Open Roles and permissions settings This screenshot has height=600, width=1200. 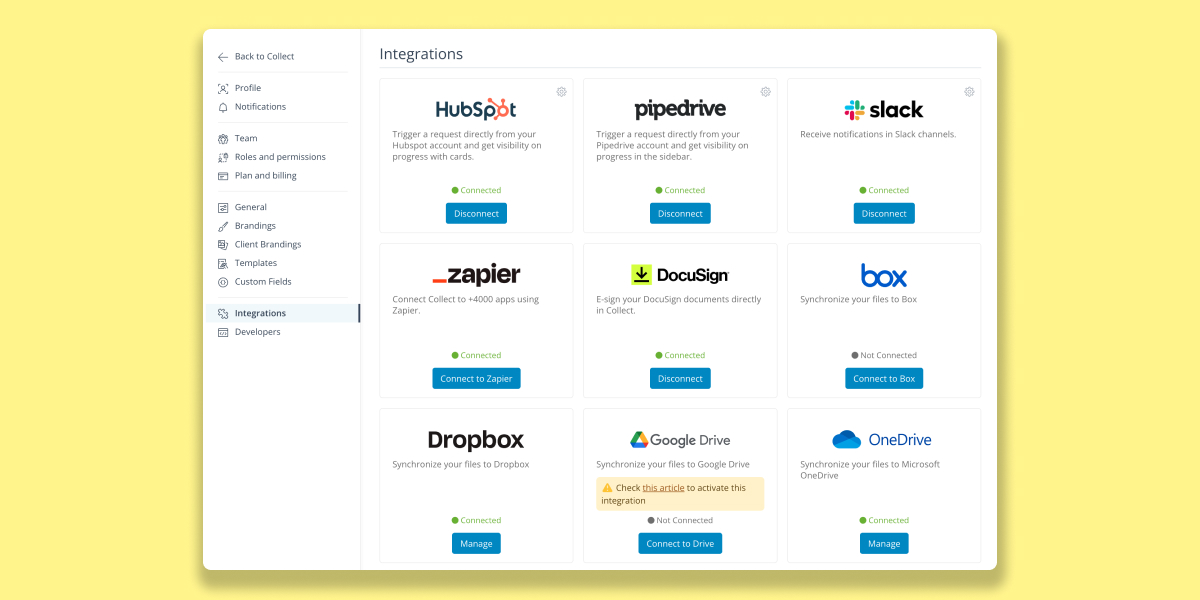[279, 157]
